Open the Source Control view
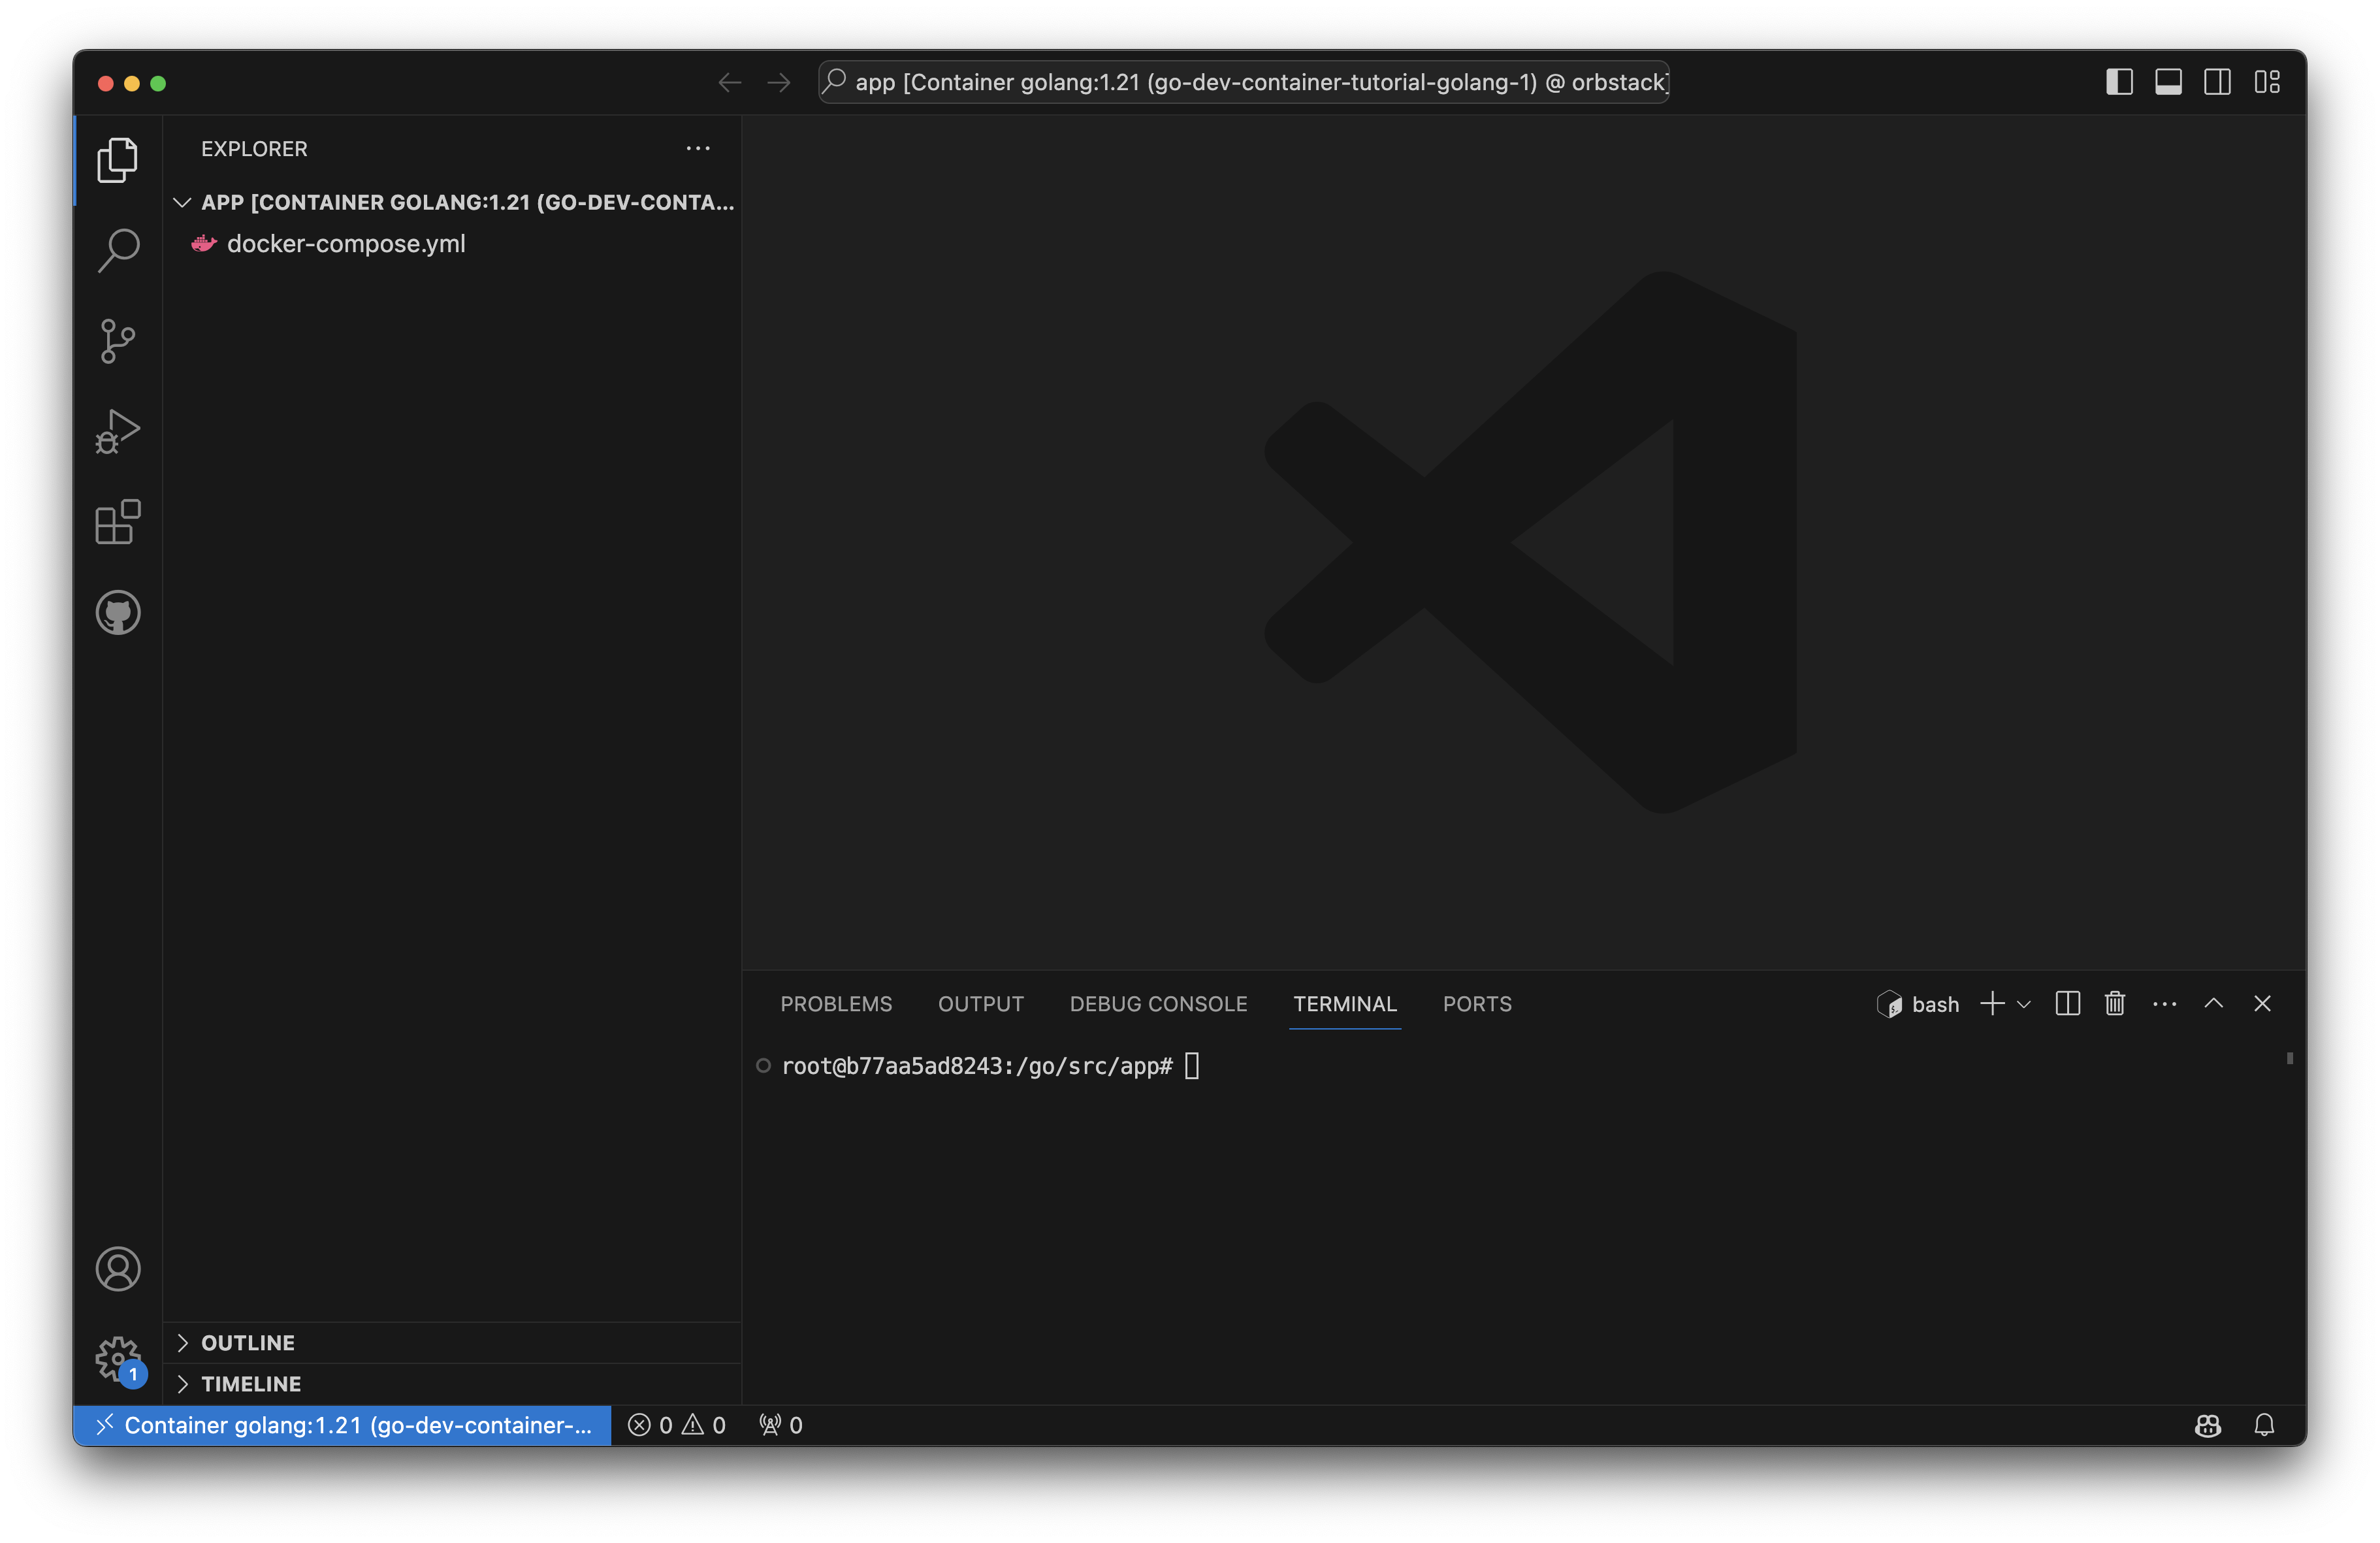 pos(117,341)
